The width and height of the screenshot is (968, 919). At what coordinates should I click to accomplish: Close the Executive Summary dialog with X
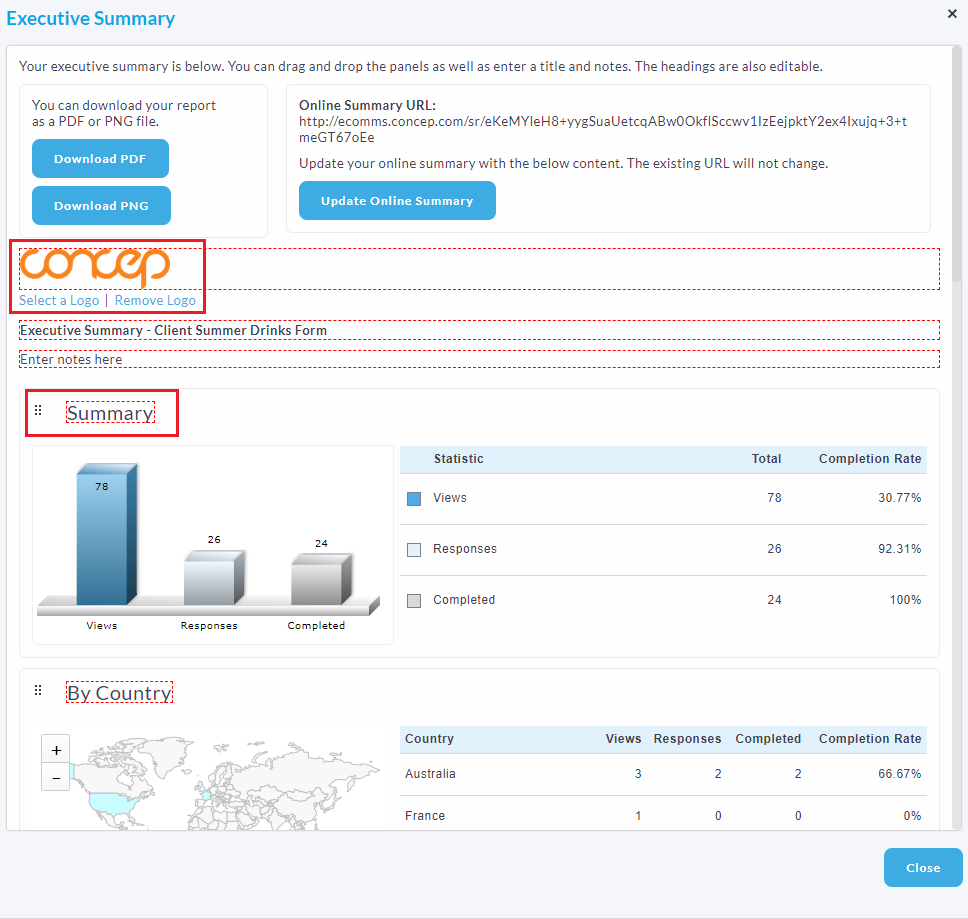point(951,14)
